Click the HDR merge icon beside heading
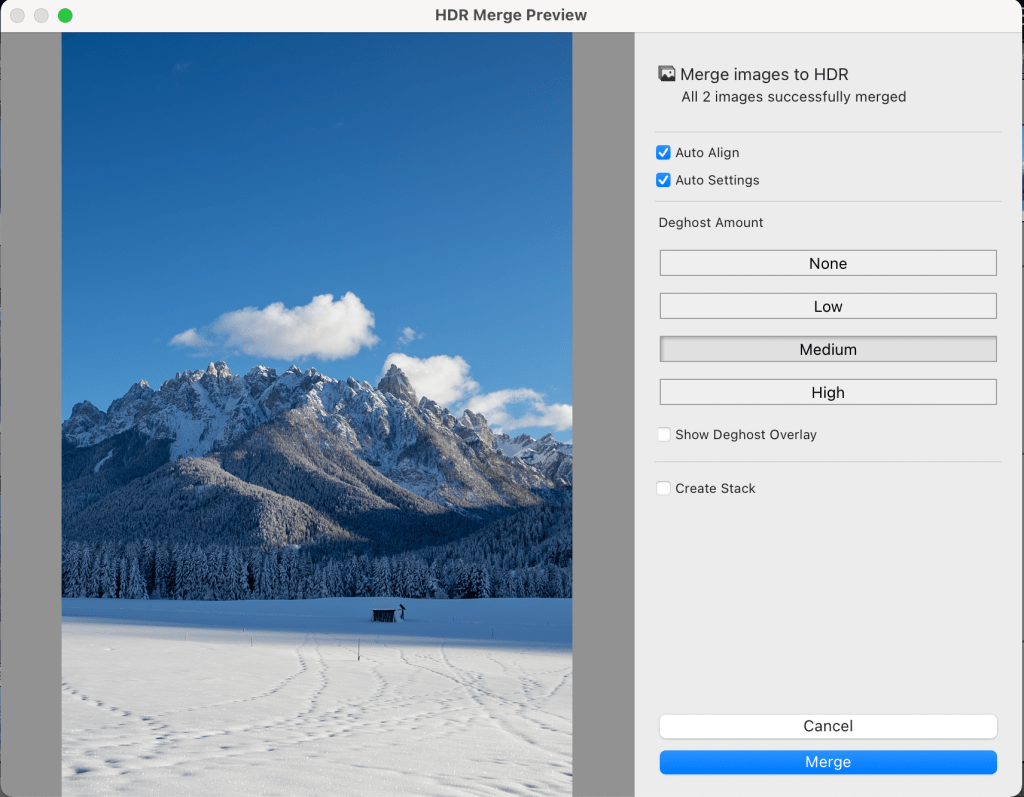This screenshot has height=797, width=1024. coord(667,74)
